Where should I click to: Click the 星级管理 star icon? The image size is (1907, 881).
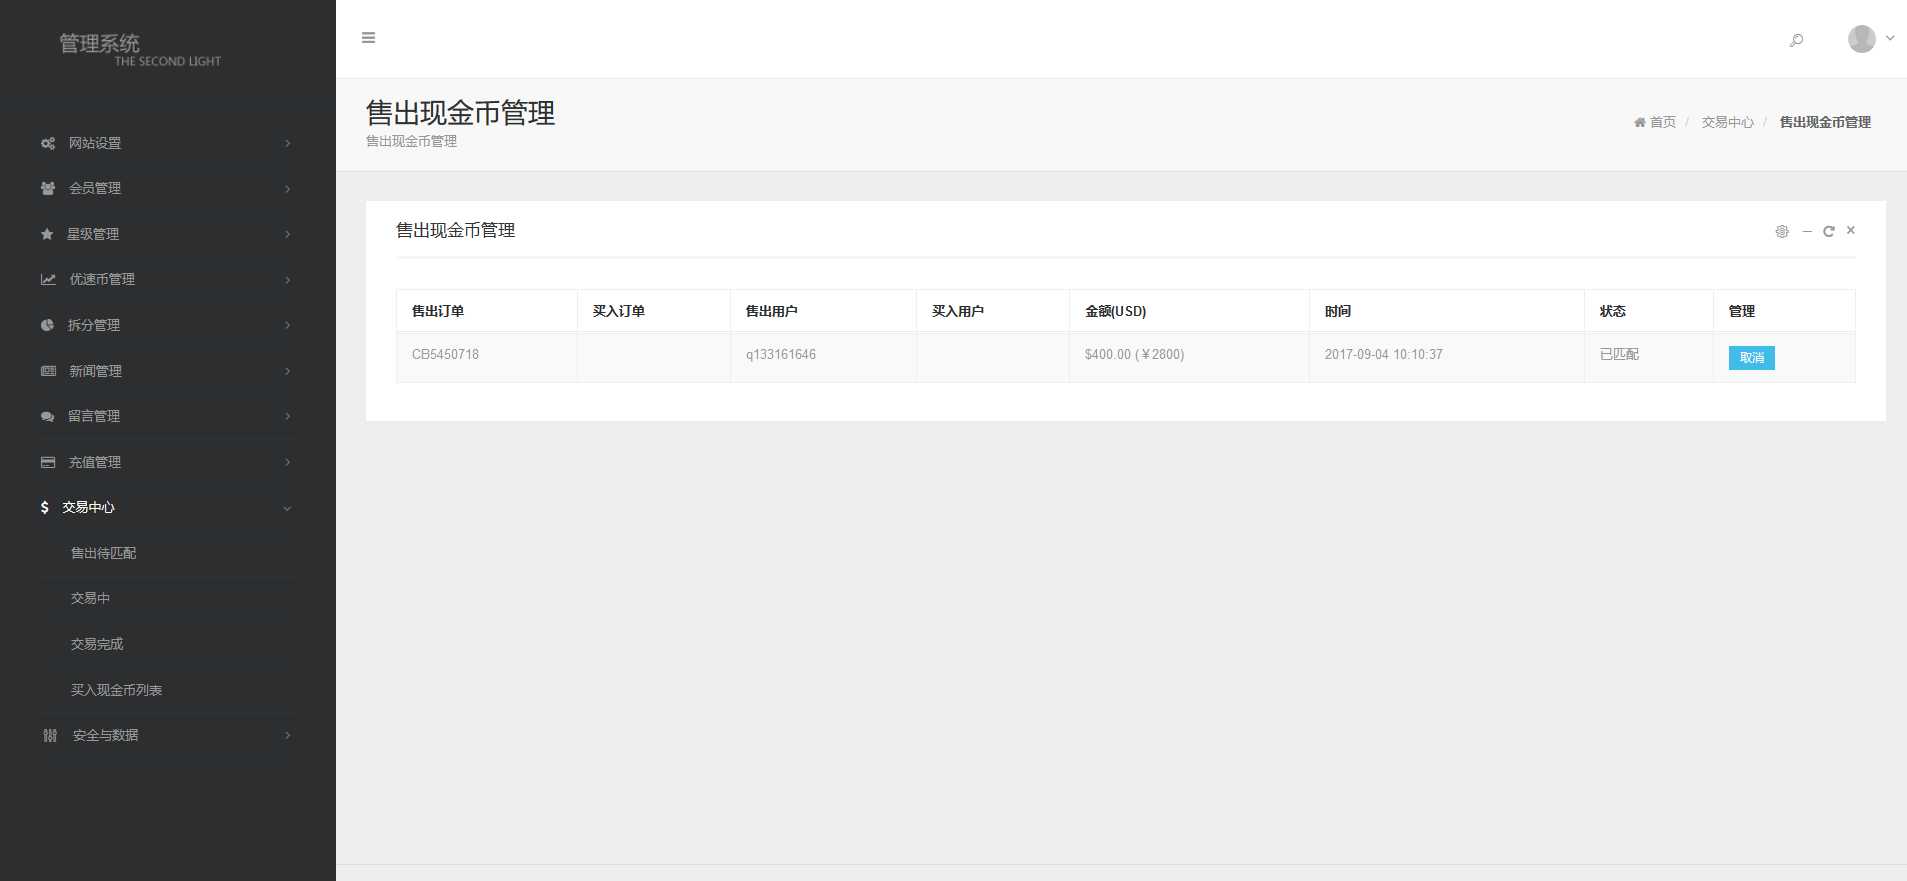click(x=46, y=234)
